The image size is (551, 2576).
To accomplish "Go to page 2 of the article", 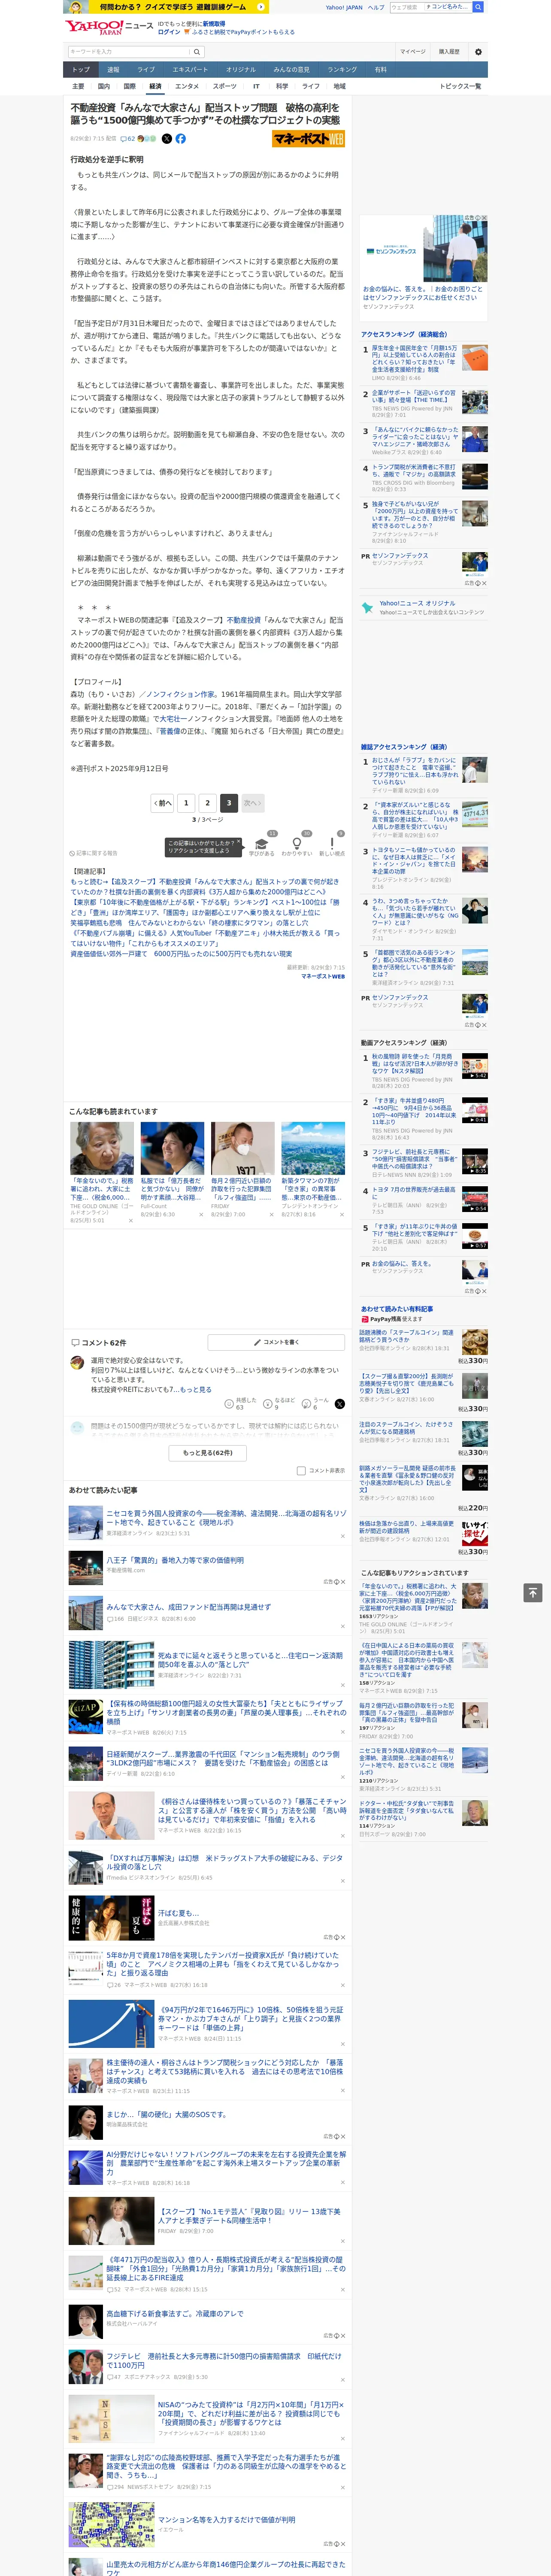I will [x=208, y=802].
